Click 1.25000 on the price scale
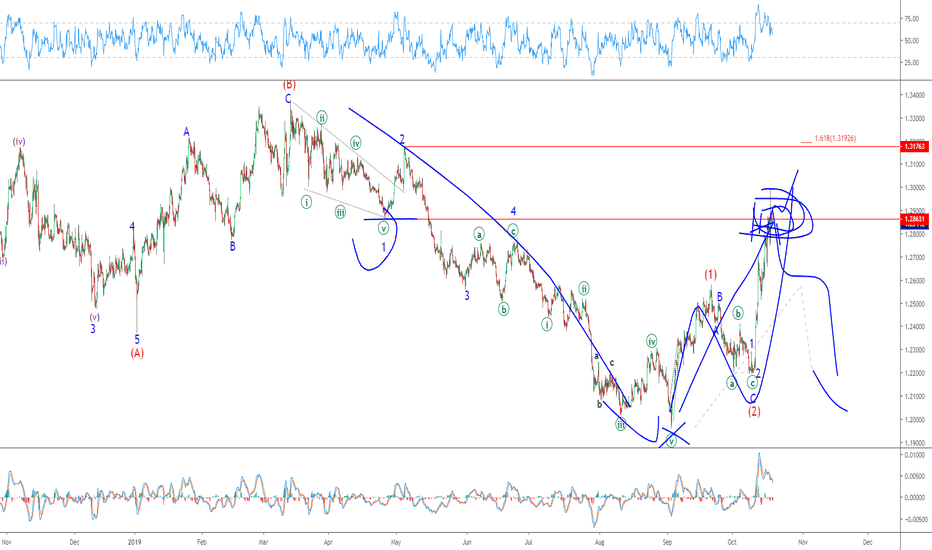This screenshot has height=550, width=932. (x=914, y=304)
